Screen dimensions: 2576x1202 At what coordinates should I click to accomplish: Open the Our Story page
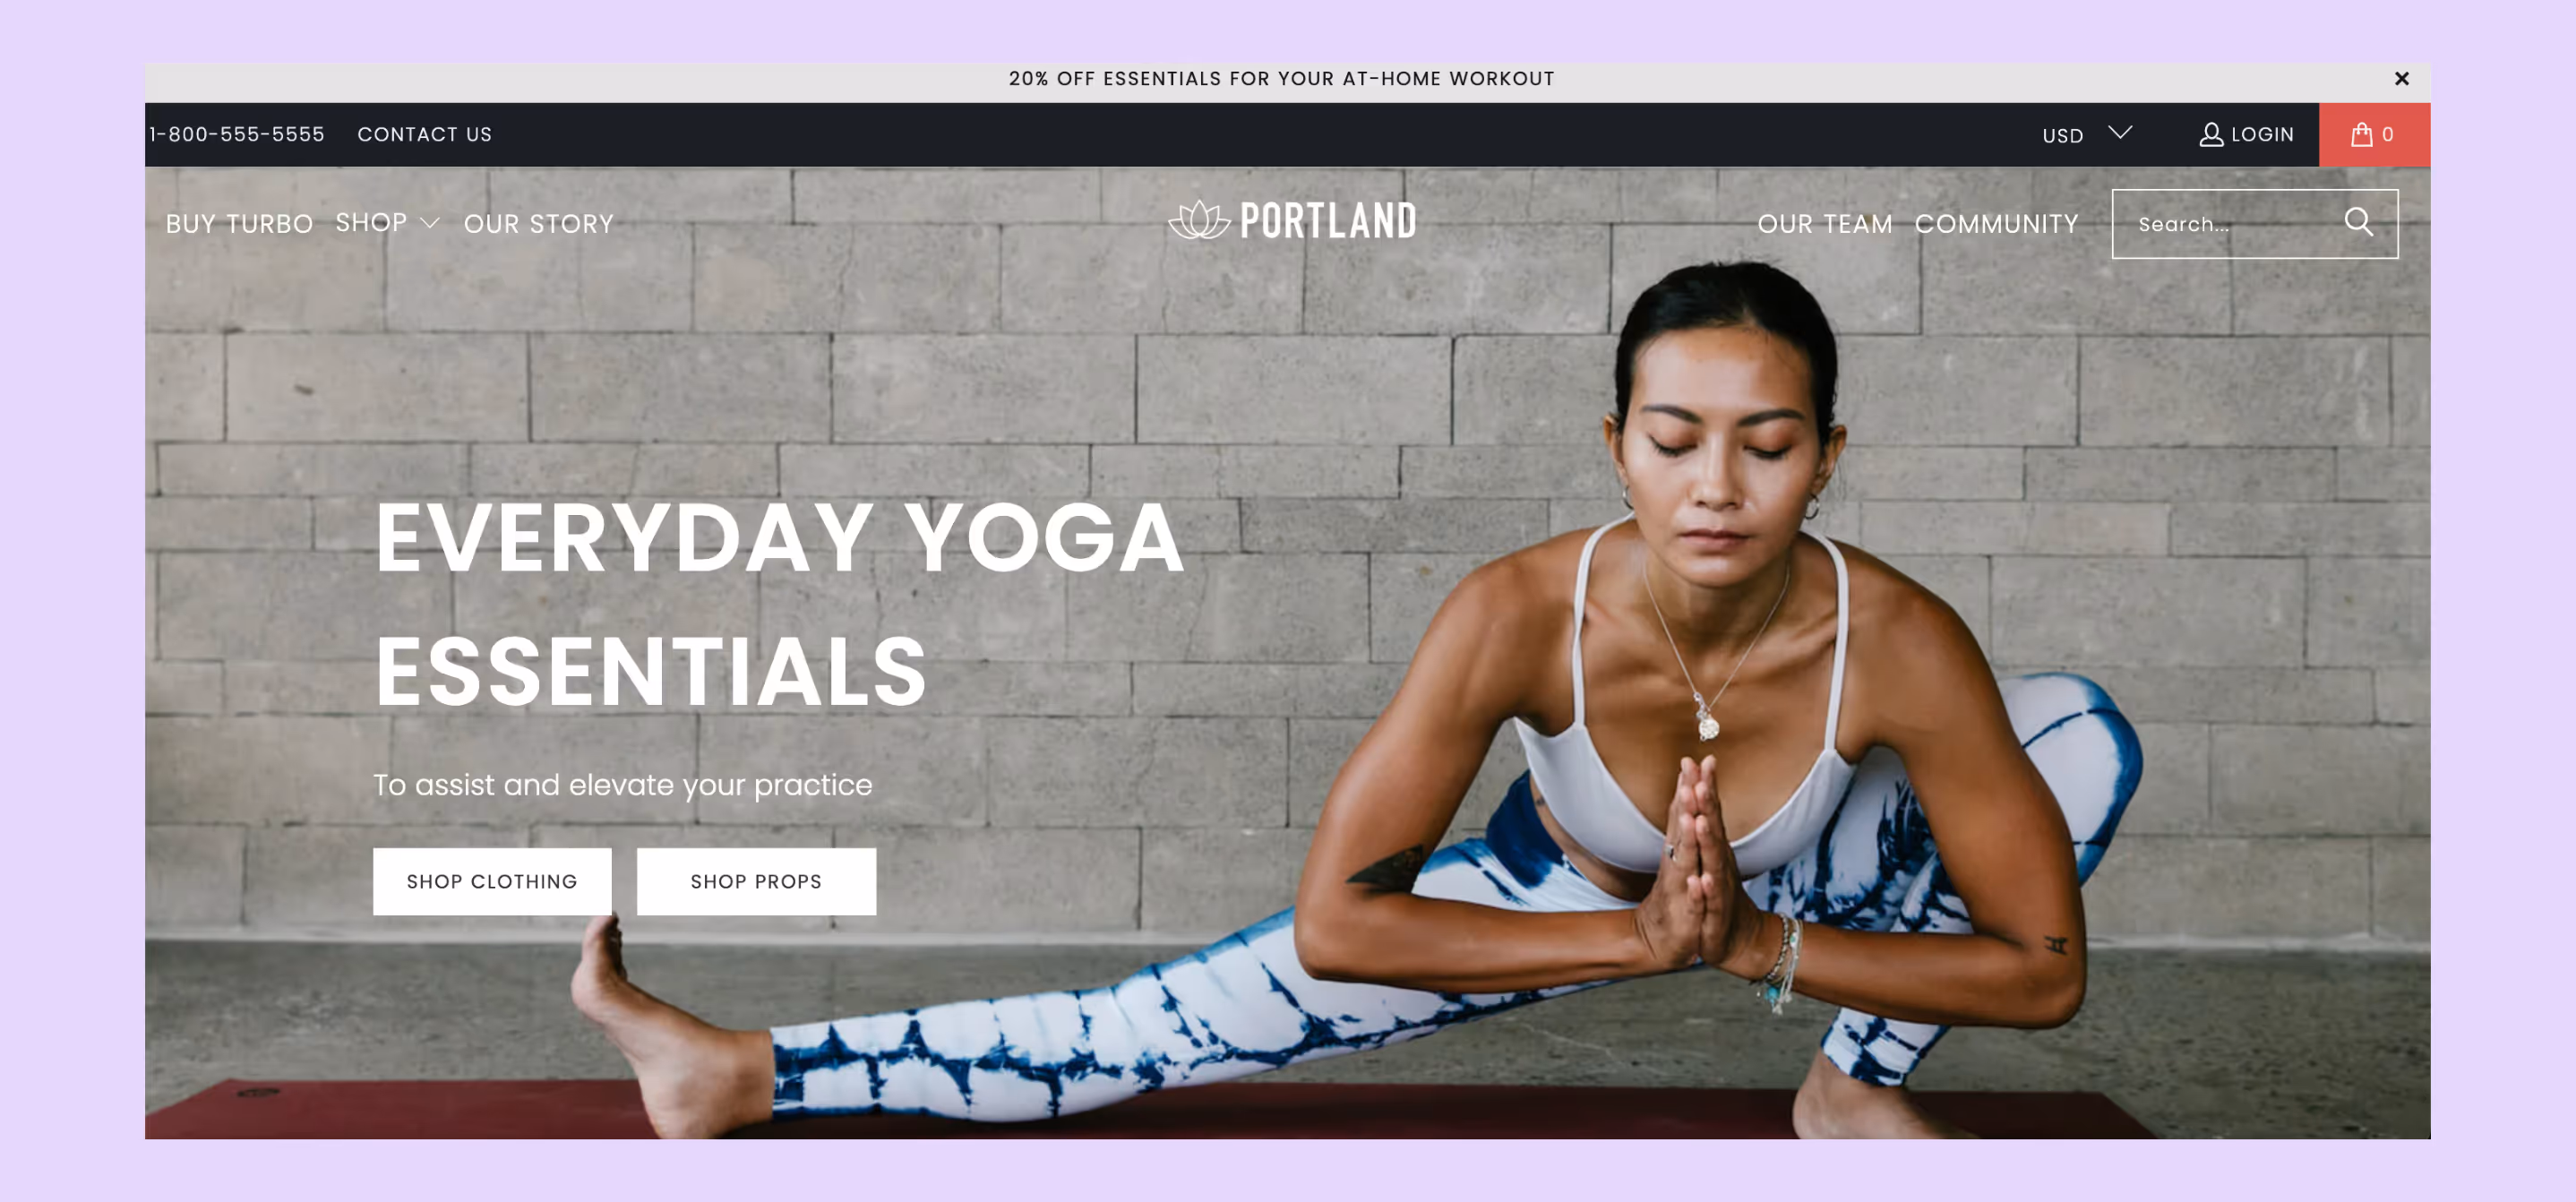[539, 224]
